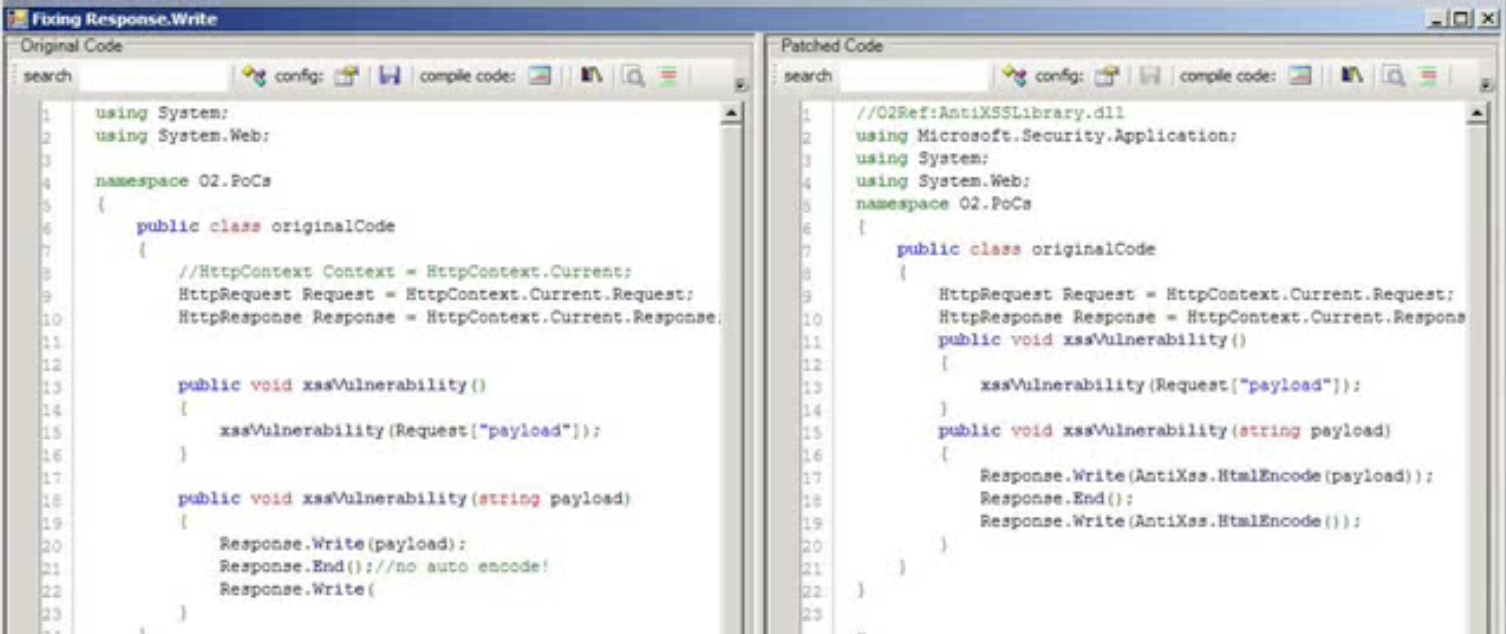Viewport: 1506px width, 634px height.
Task: Click the books icon in Patched Code toolbar
Action: click(1351, 76)
